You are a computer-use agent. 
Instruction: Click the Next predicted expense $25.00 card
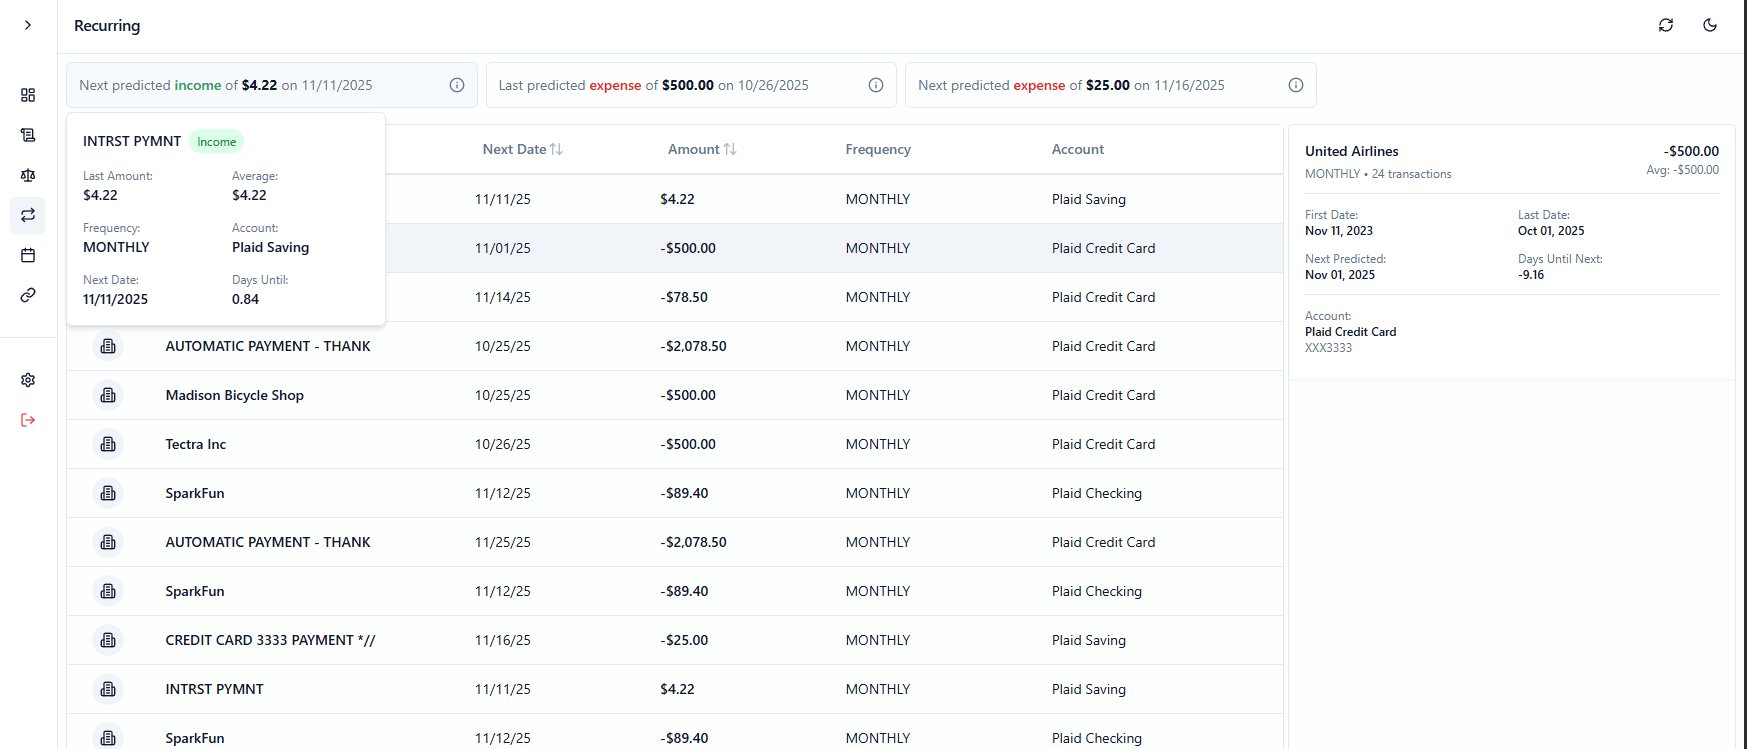(1111, 85)
